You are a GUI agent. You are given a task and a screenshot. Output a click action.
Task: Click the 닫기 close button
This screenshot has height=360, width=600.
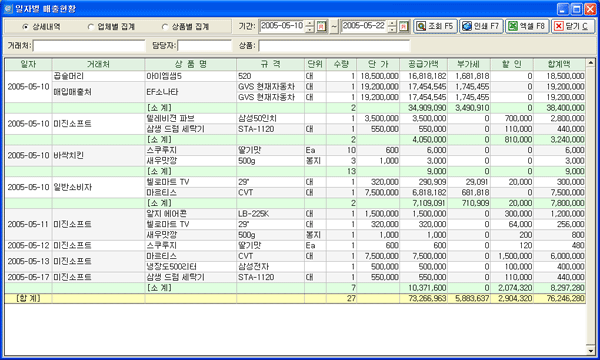(573, 26)
